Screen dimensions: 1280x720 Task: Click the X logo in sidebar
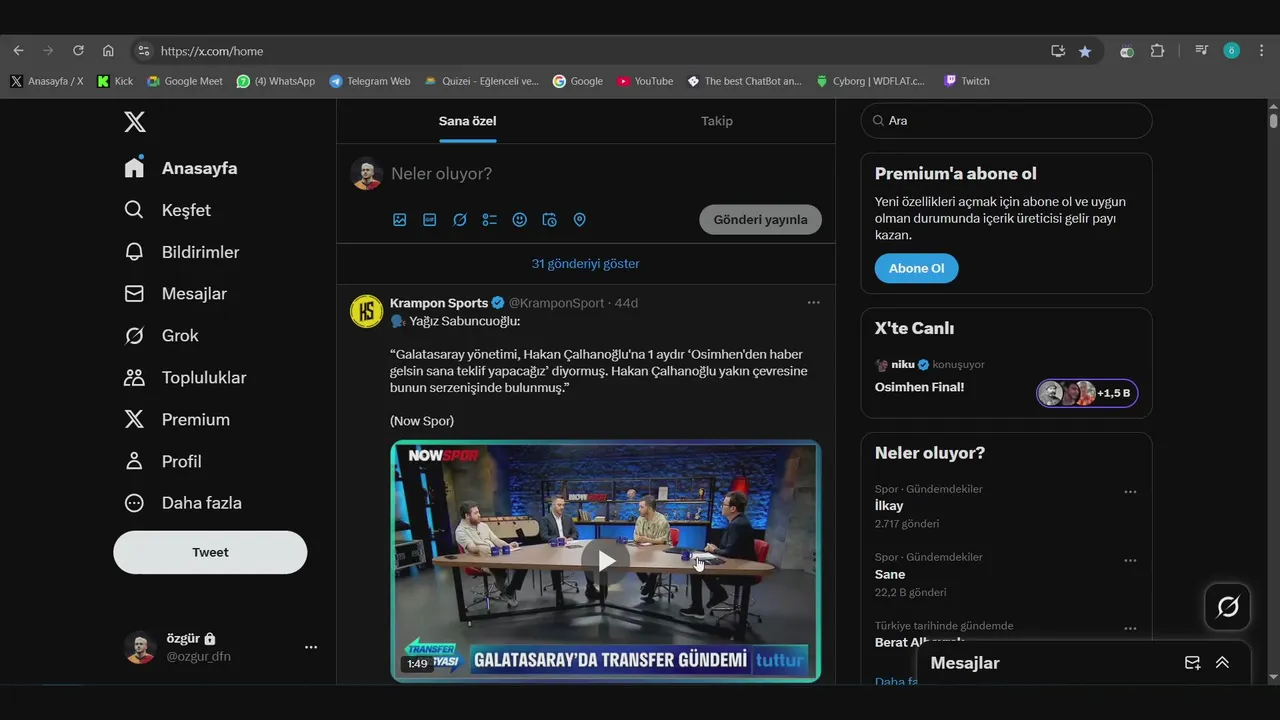tap(135, 122)
